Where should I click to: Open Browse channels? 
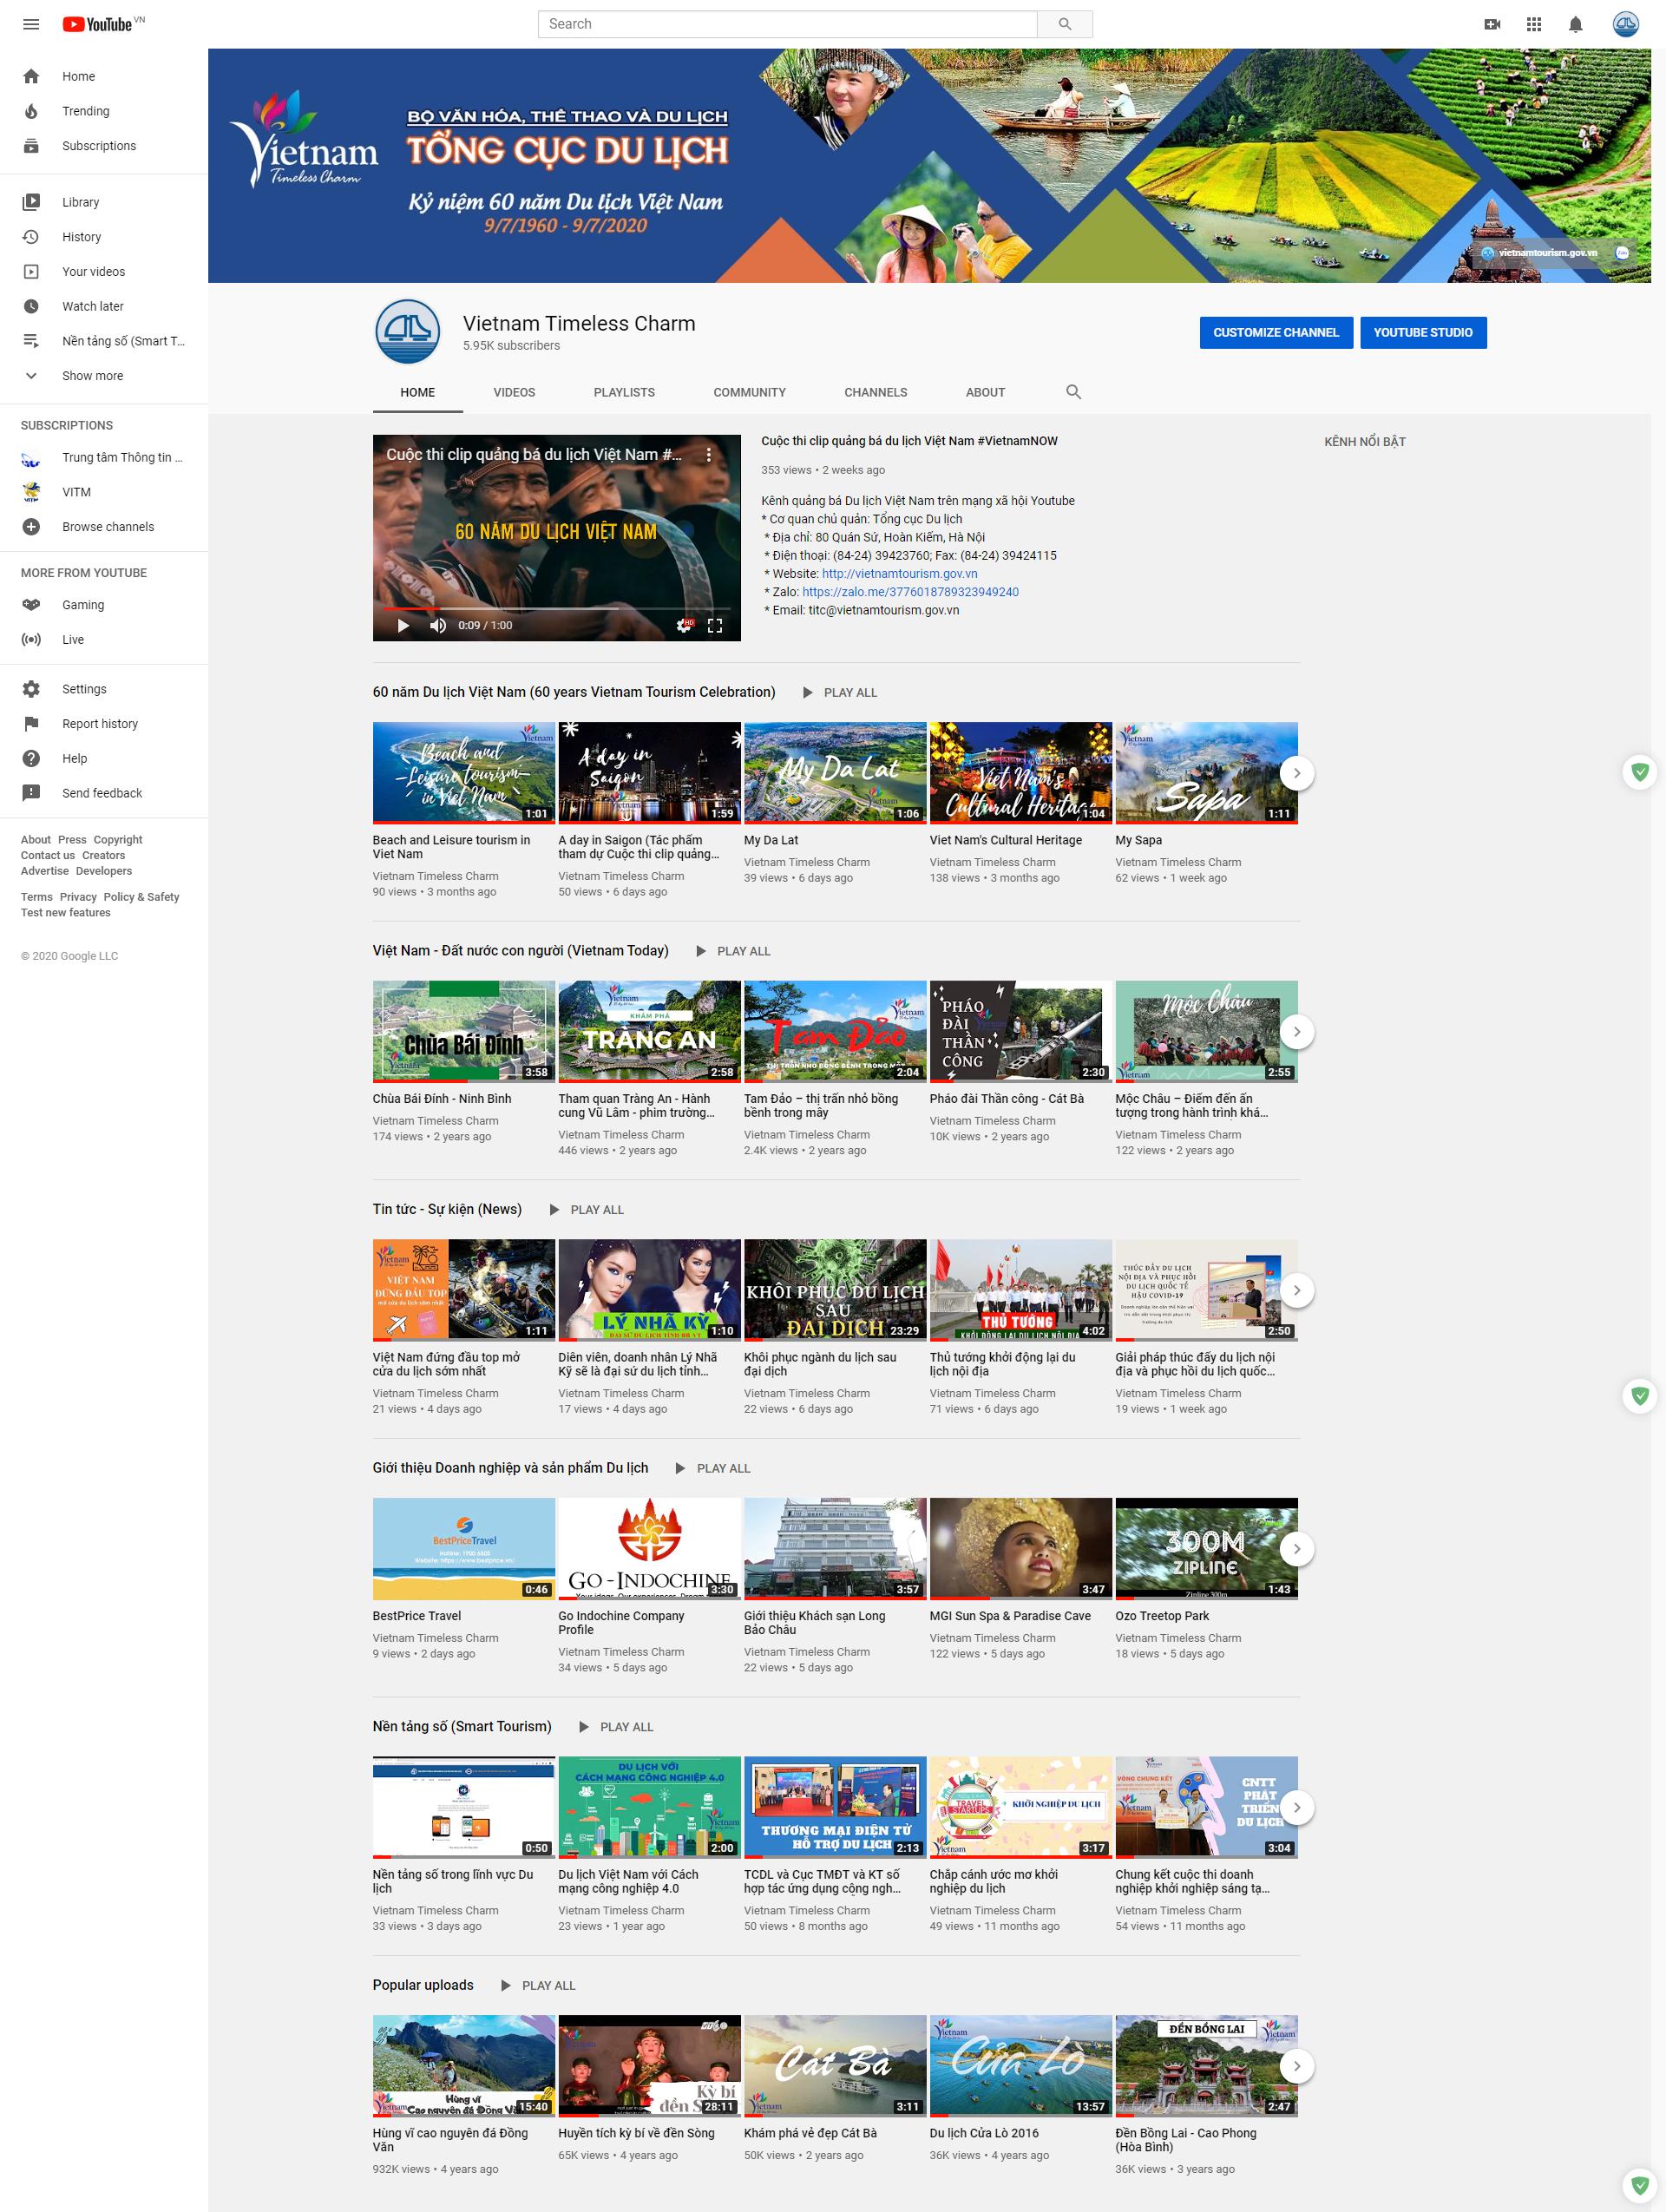coord(104,527)
